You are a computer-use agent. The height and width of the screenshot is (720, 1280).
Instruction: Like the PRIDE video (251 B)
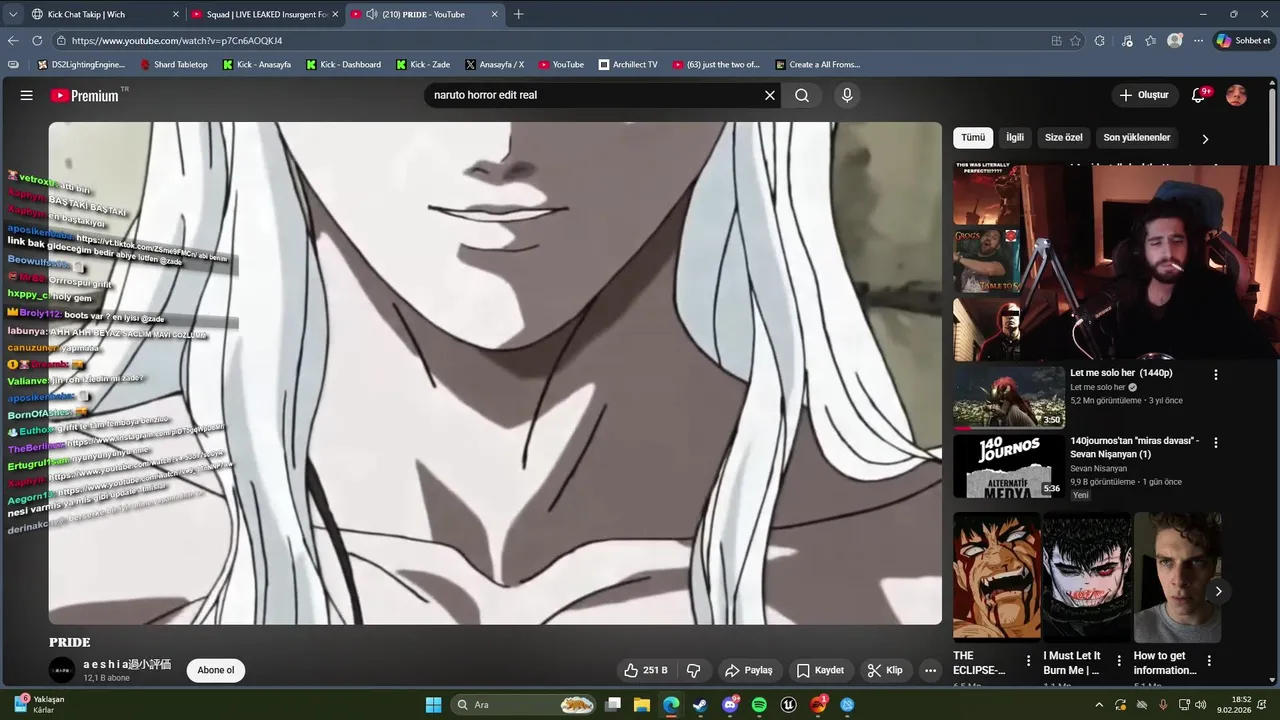pyautogui.click(x=645, y=670)
